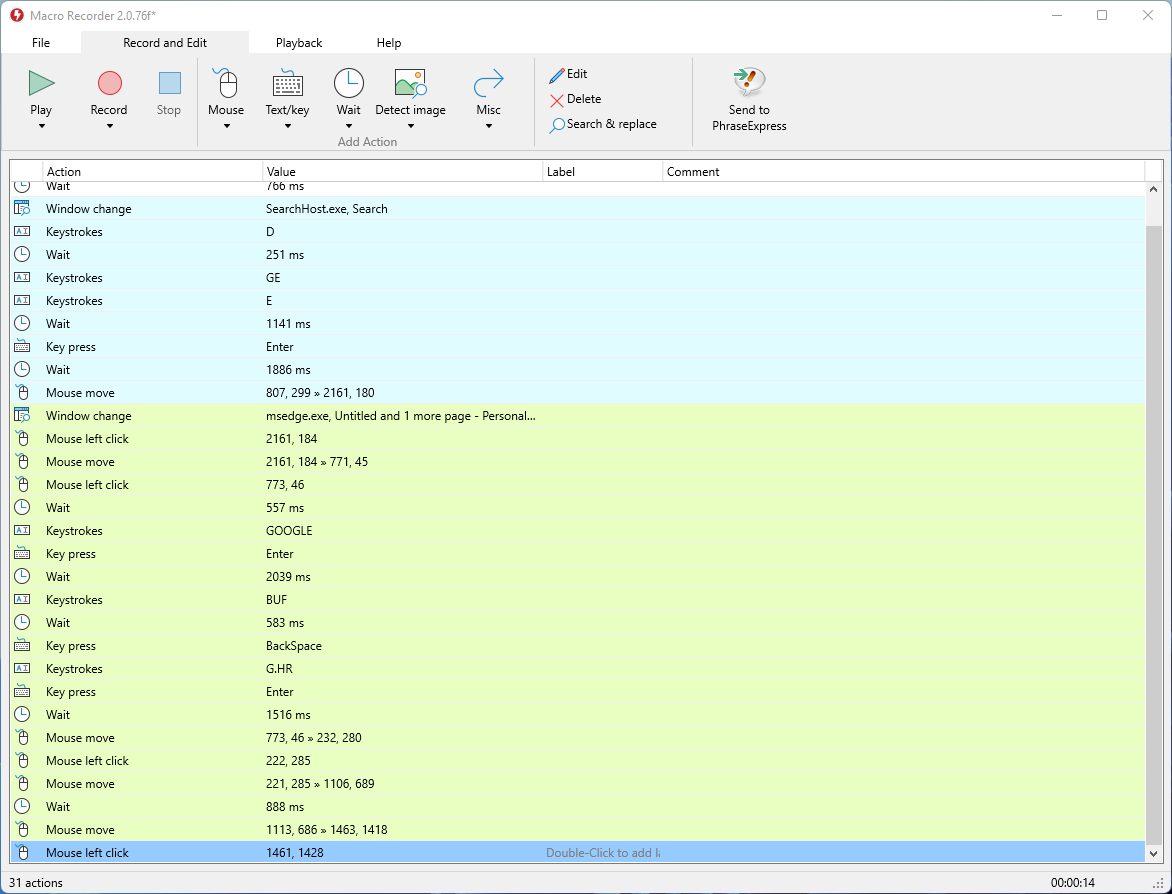
Task: Open the File menu
Action: 41,43
